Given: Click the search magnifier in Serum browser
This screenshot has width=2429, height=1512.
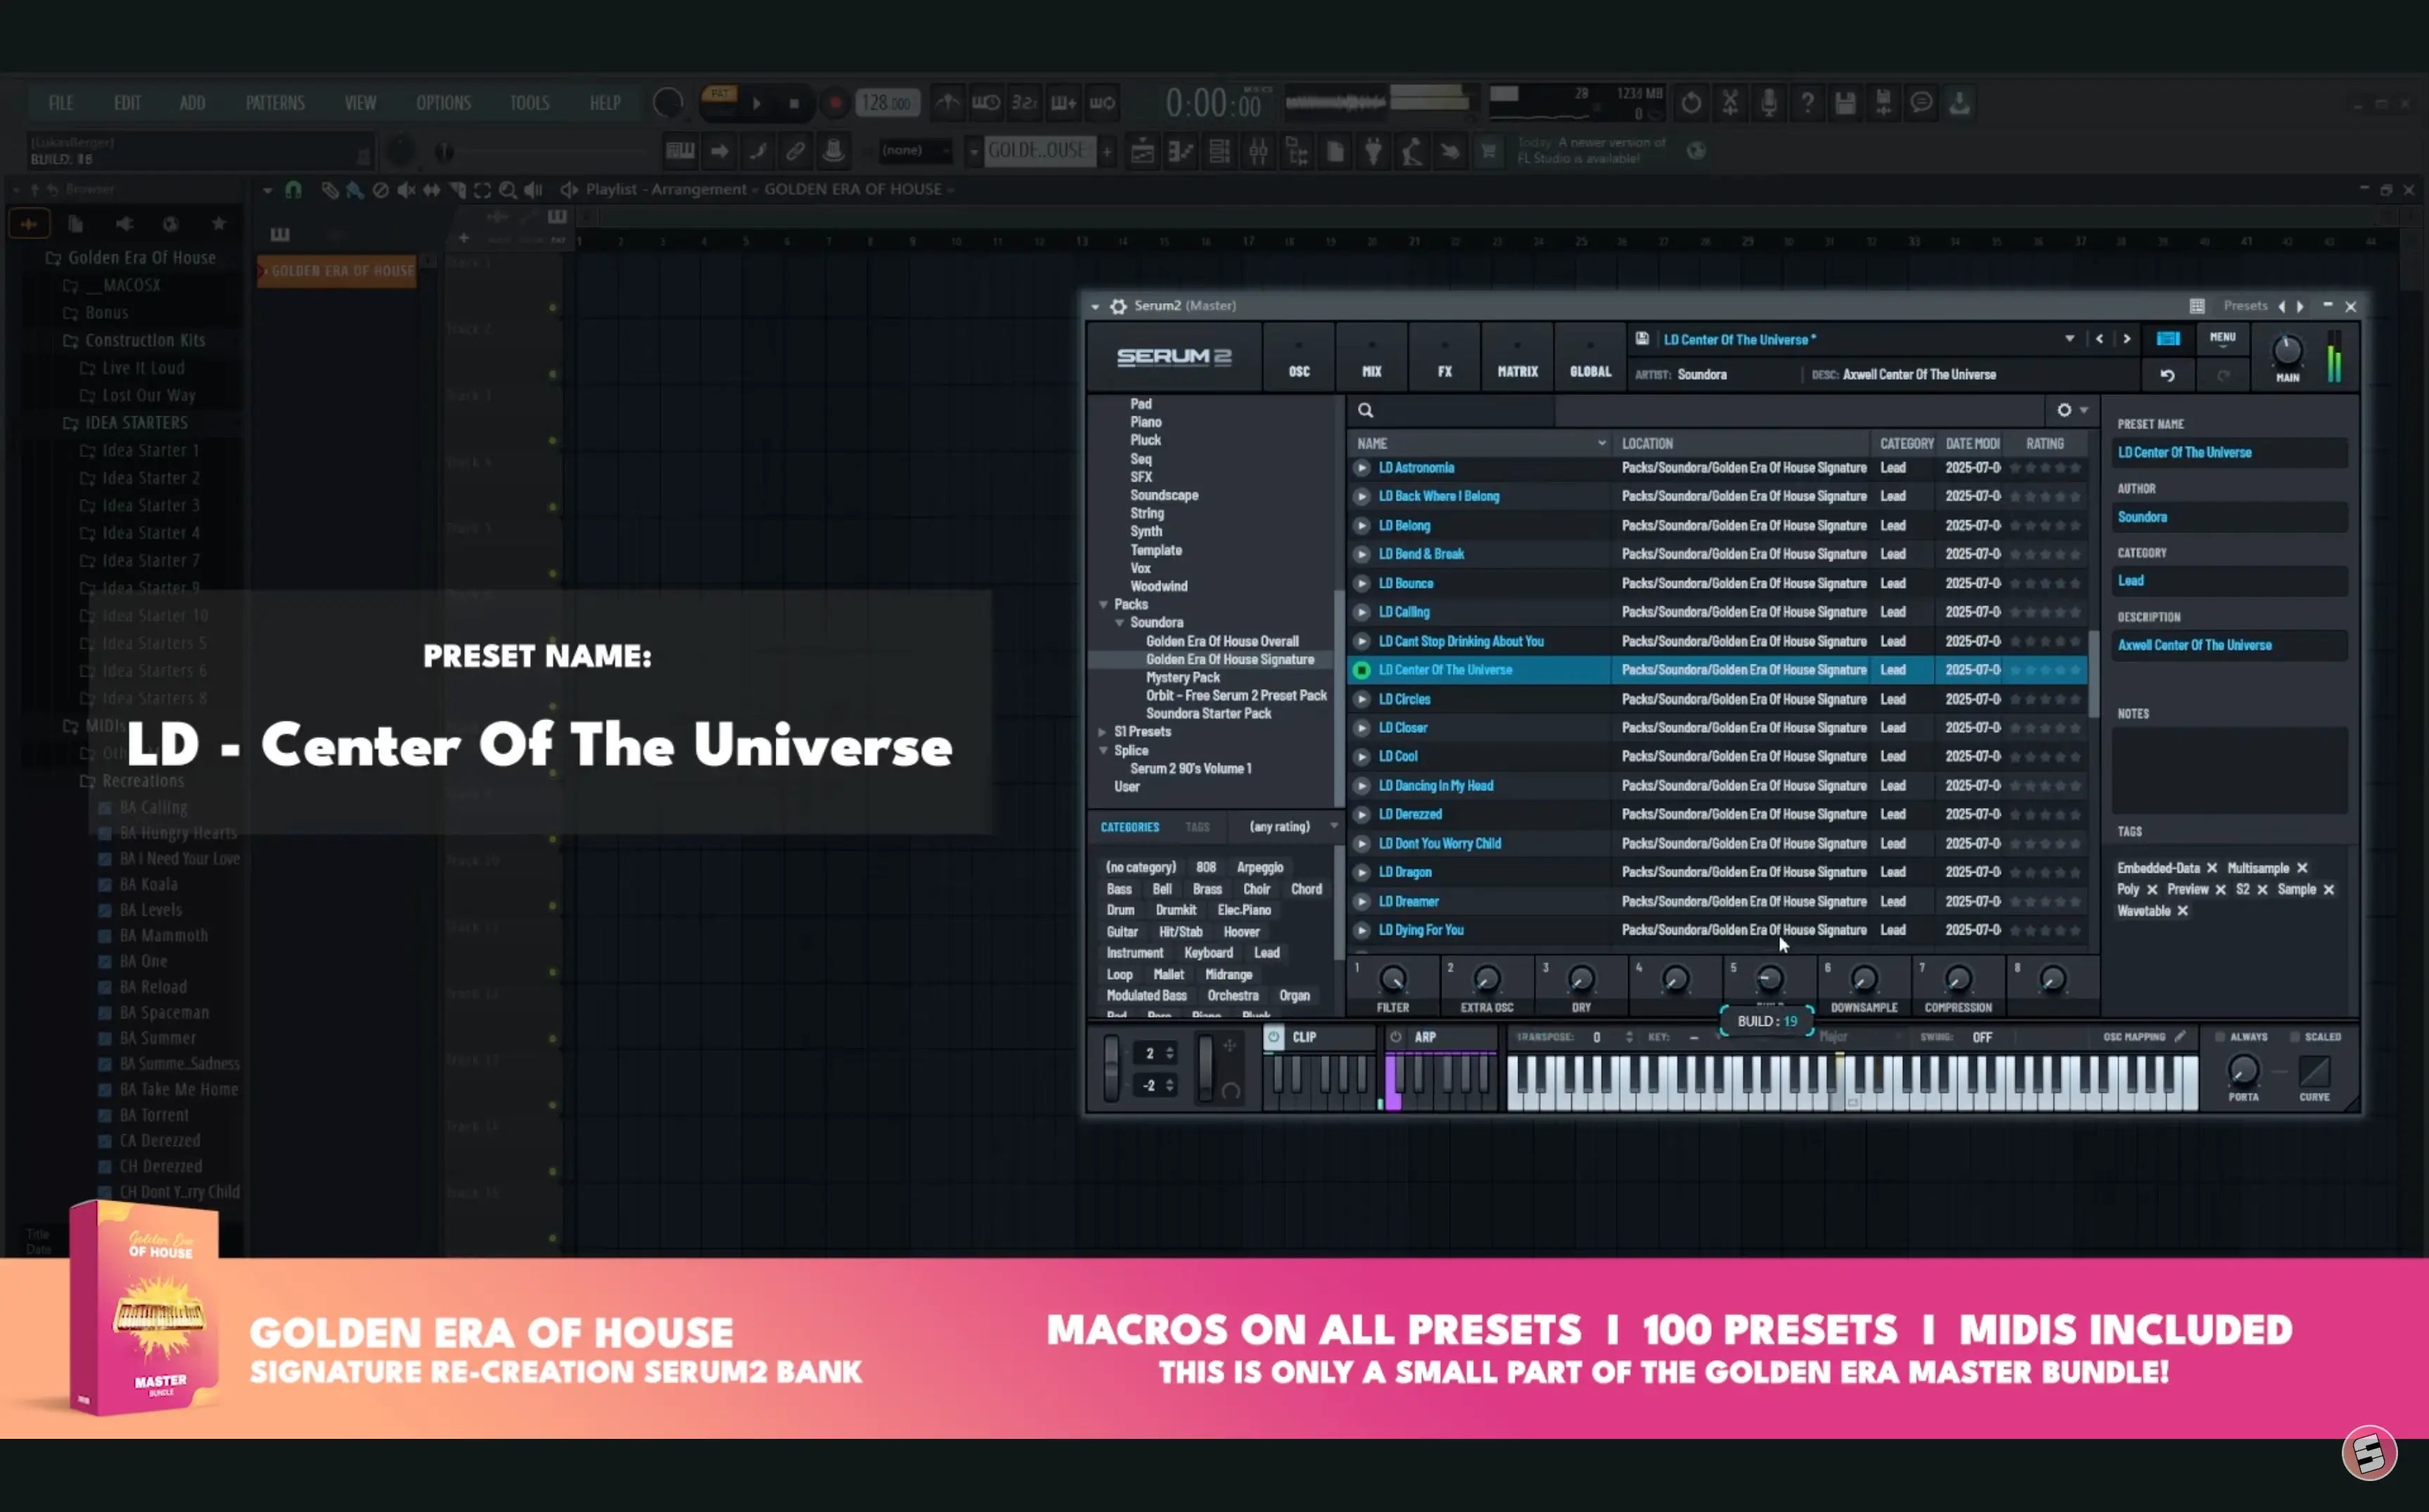Looking at the screenshot, I should coord(1365,410).
